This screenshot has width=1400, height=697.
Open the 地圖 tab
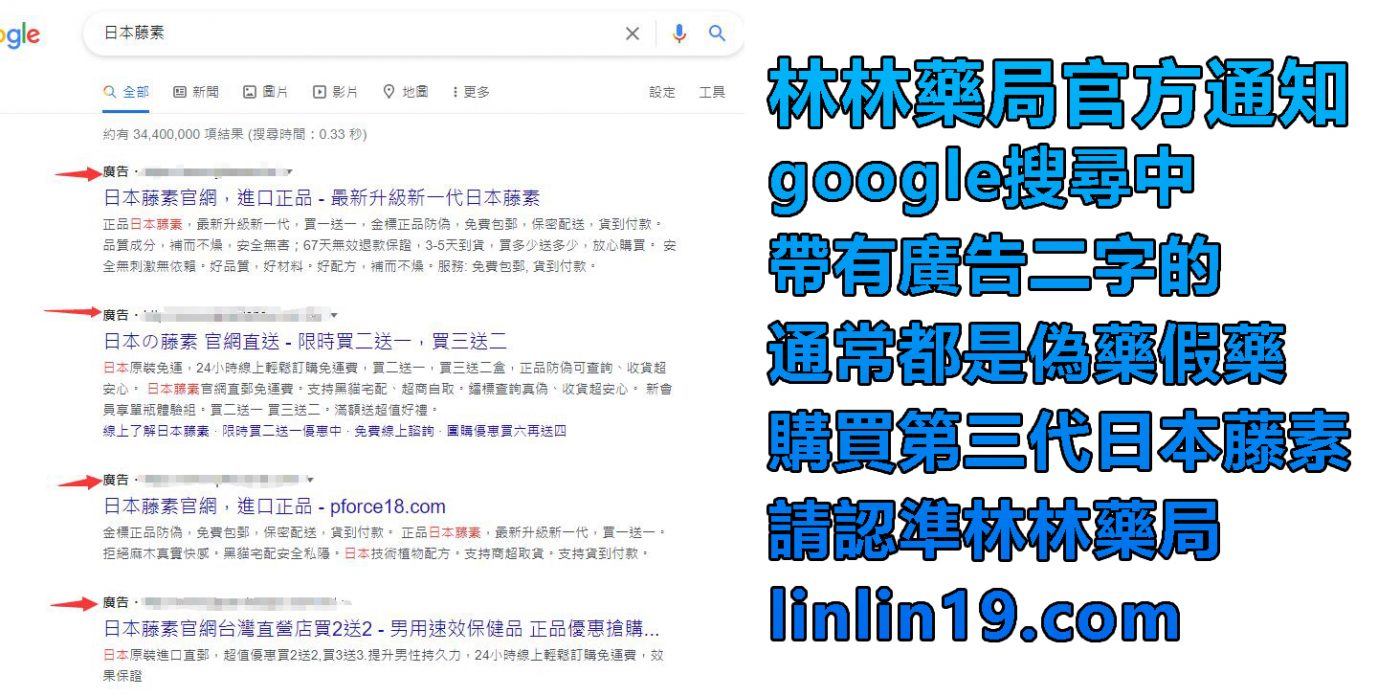pyautogui.click(x=406, y=92)
